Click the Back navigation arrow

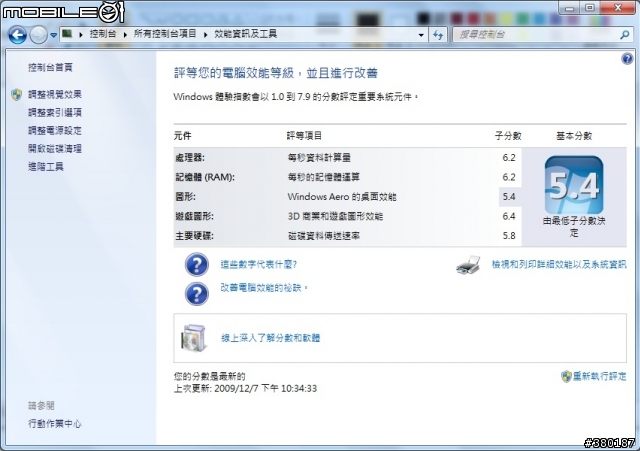tap(18, 35)
